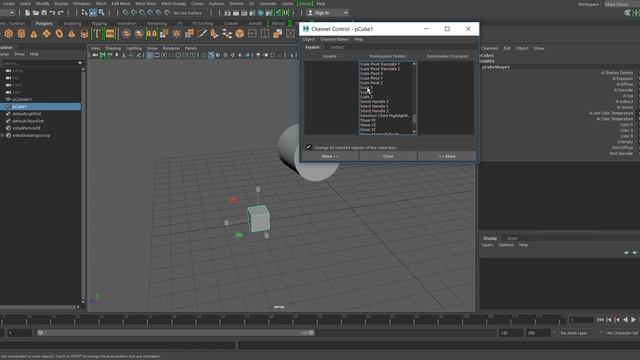Click the red X-axis scale handle
640x360 pixels.
click(233, 200)
